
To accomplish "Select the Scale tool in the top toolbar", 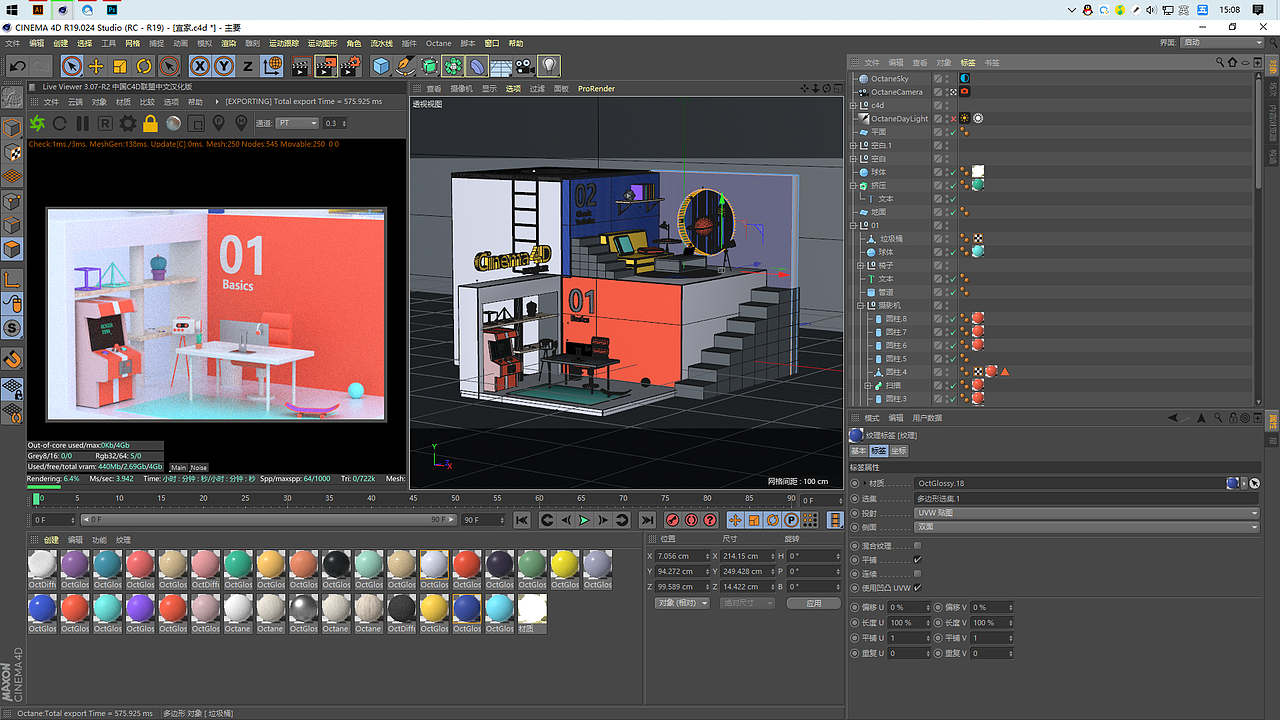I will [120, 66].
